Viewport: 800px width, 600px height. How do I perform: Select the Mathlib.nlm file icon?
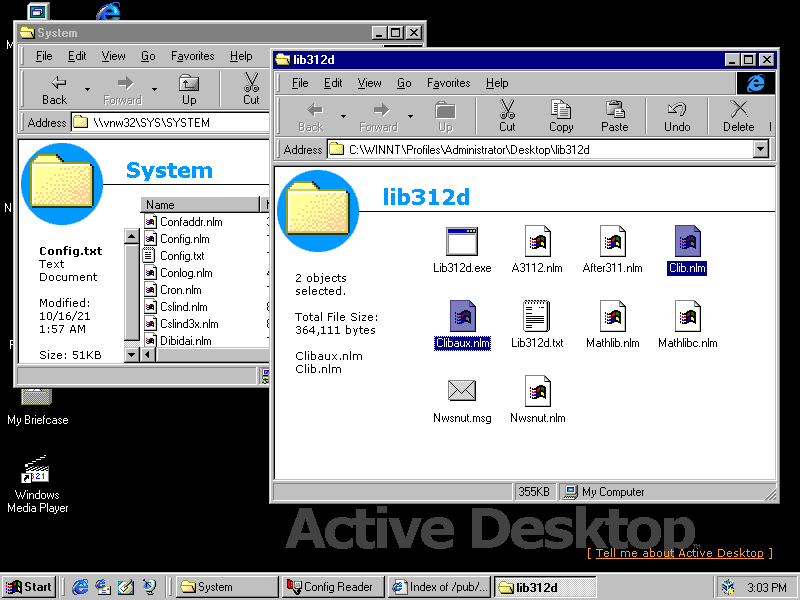point(612,316)
